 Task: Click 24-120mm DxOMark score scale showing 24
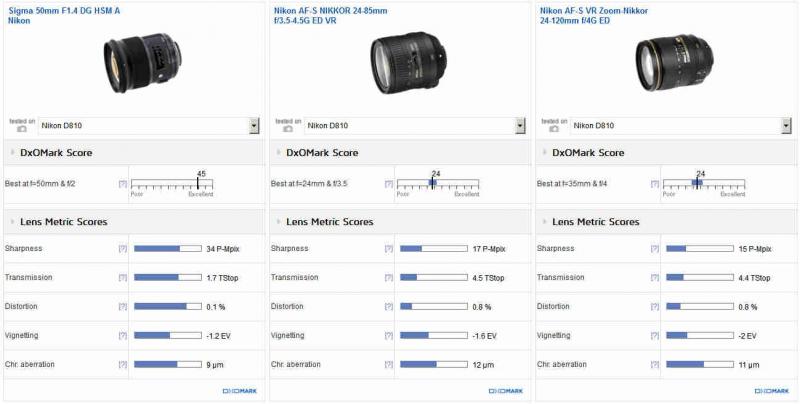coord(704,184)
